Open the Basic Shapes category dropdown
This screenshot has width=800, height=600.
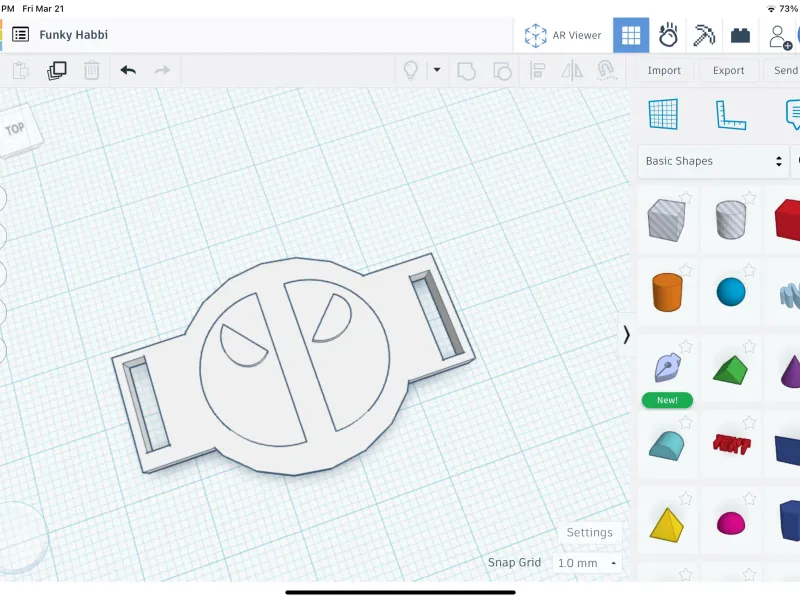(x=713, y=161)
